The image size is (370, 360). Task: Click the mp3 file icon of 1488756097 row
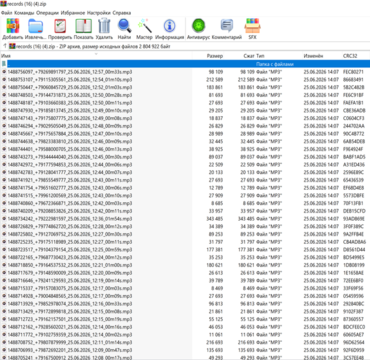point(4,72)
